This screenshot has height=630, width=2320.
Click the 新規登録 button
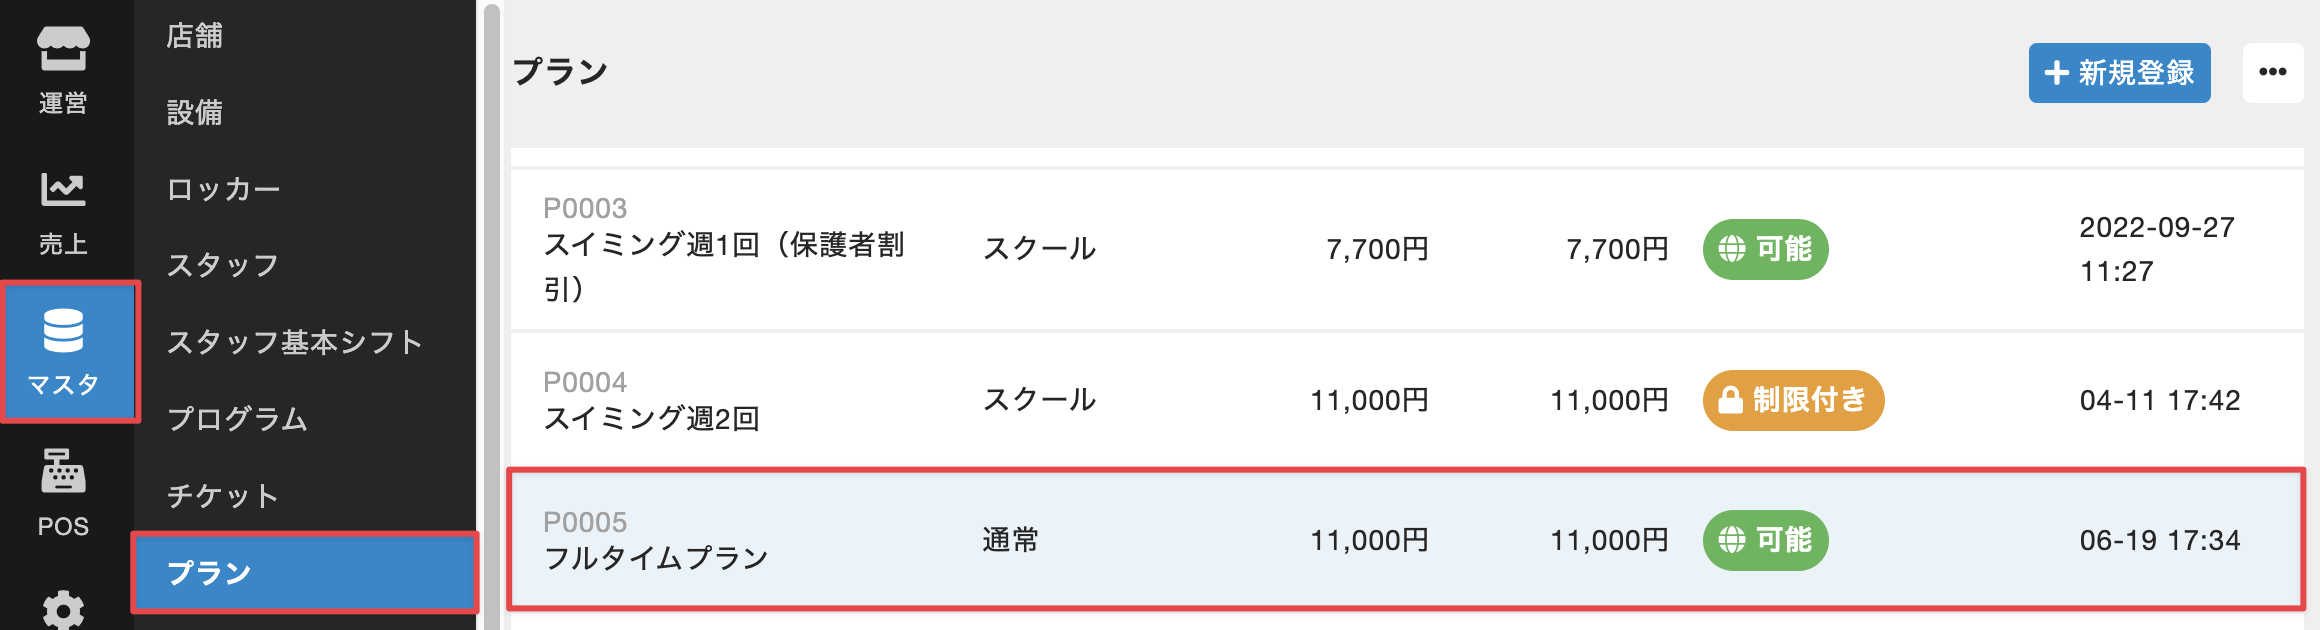pos(2119,72)
